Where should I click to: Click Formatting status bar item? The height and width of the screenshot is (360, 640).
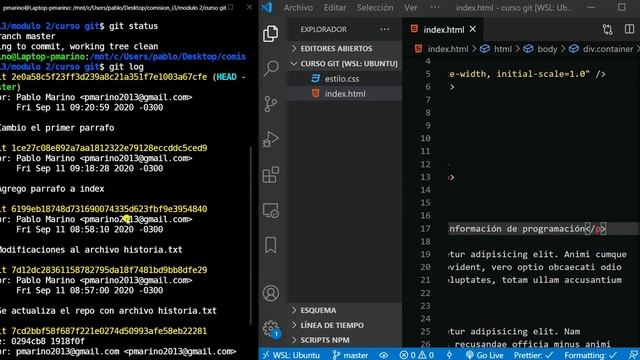[591, 355]
